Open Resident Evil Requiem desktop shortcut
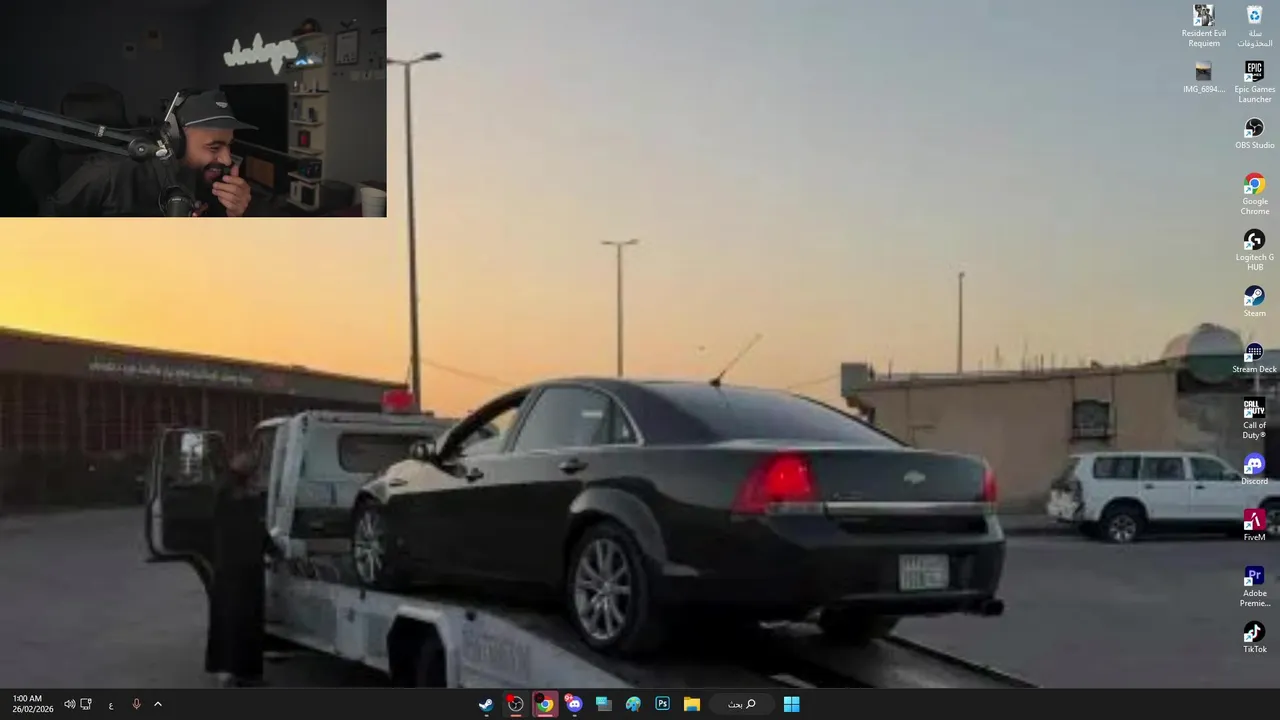1280x720 pixels. click(1203, 26)
